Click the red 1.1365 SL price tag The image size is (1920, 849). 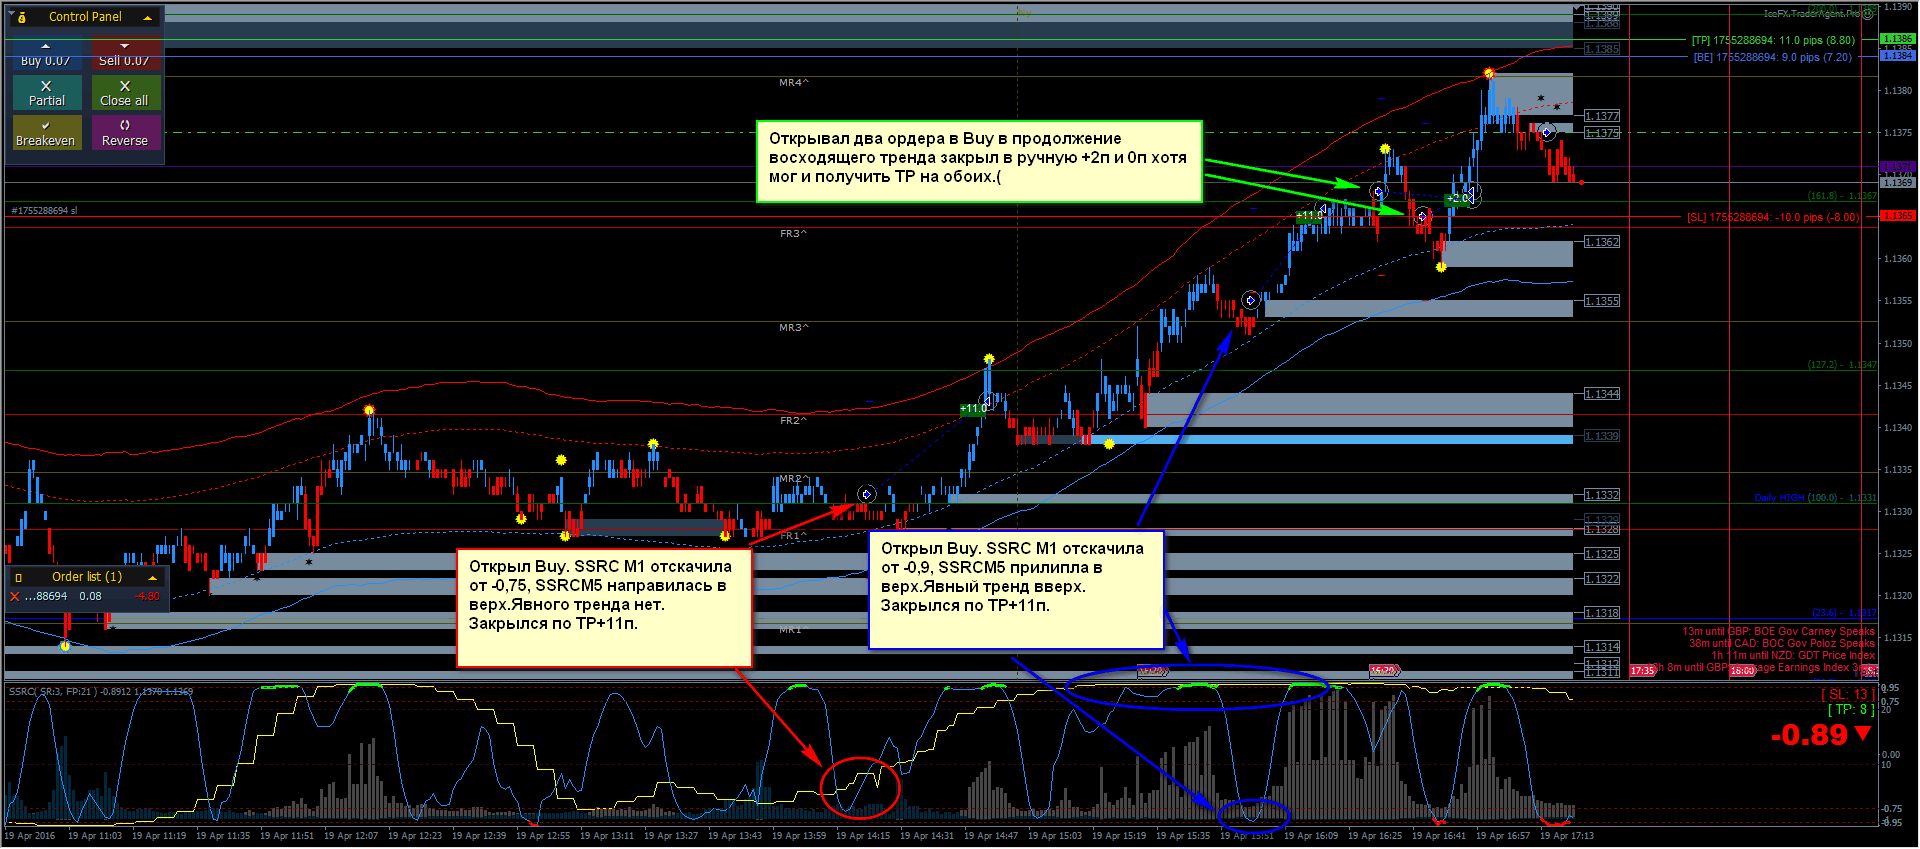click(x=1898, y=216)
